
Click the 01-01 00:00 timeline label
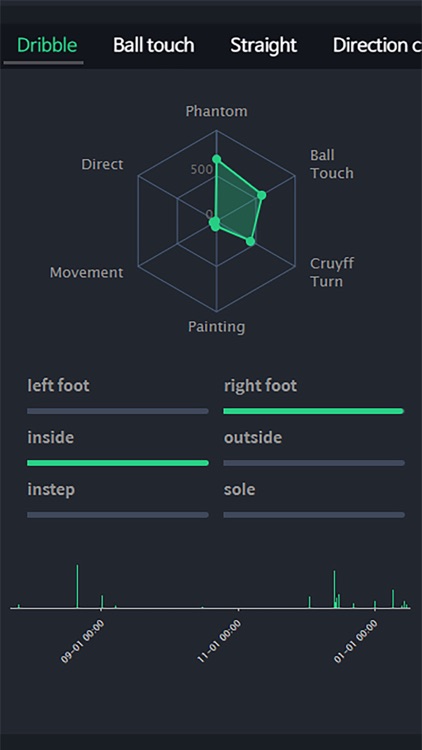tap(356, 641)
